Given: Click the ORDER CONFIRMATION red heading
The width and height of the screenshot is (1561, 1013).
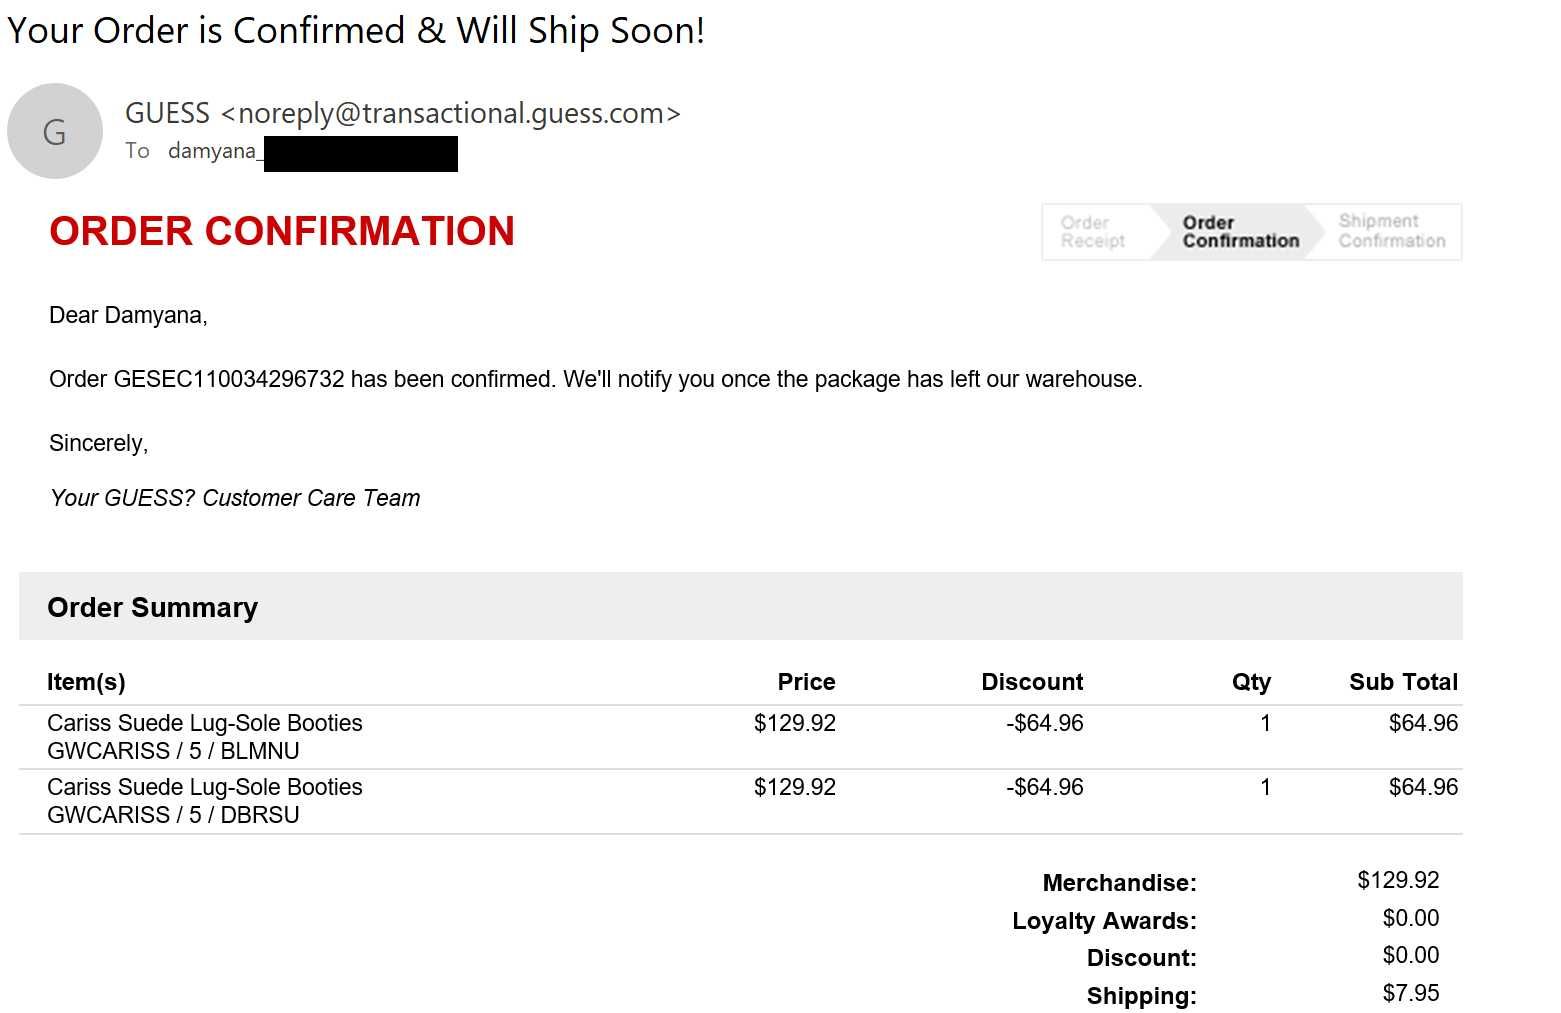Looking at the screenshot, I should coord(282,231).
